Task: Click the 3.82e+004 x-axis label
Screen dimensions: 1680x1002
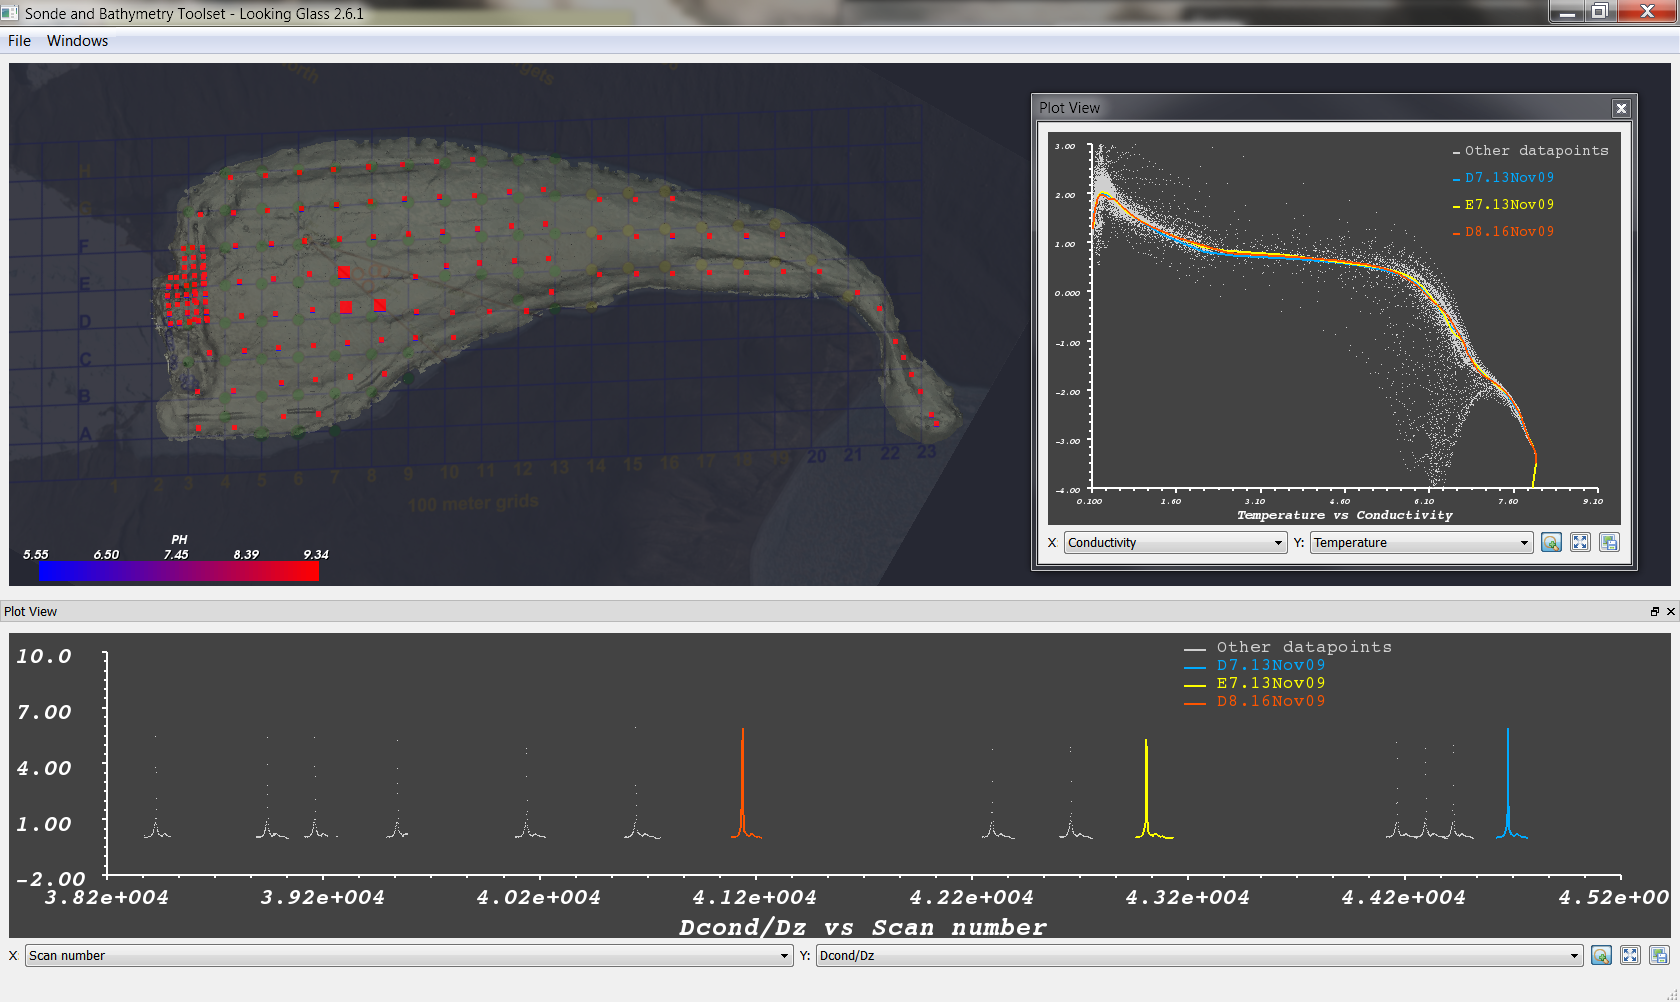Action: click(x=107, y=897)
